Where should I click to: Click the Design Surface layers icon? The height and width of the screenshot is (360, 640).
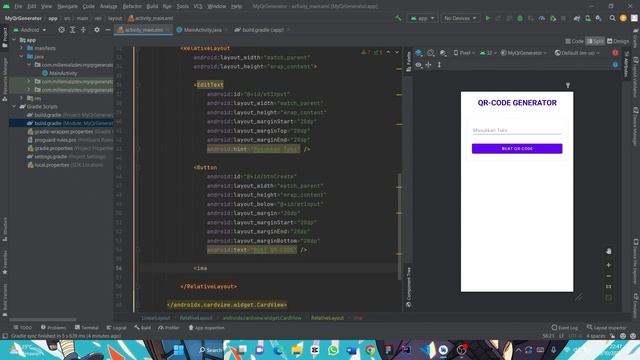419,53
